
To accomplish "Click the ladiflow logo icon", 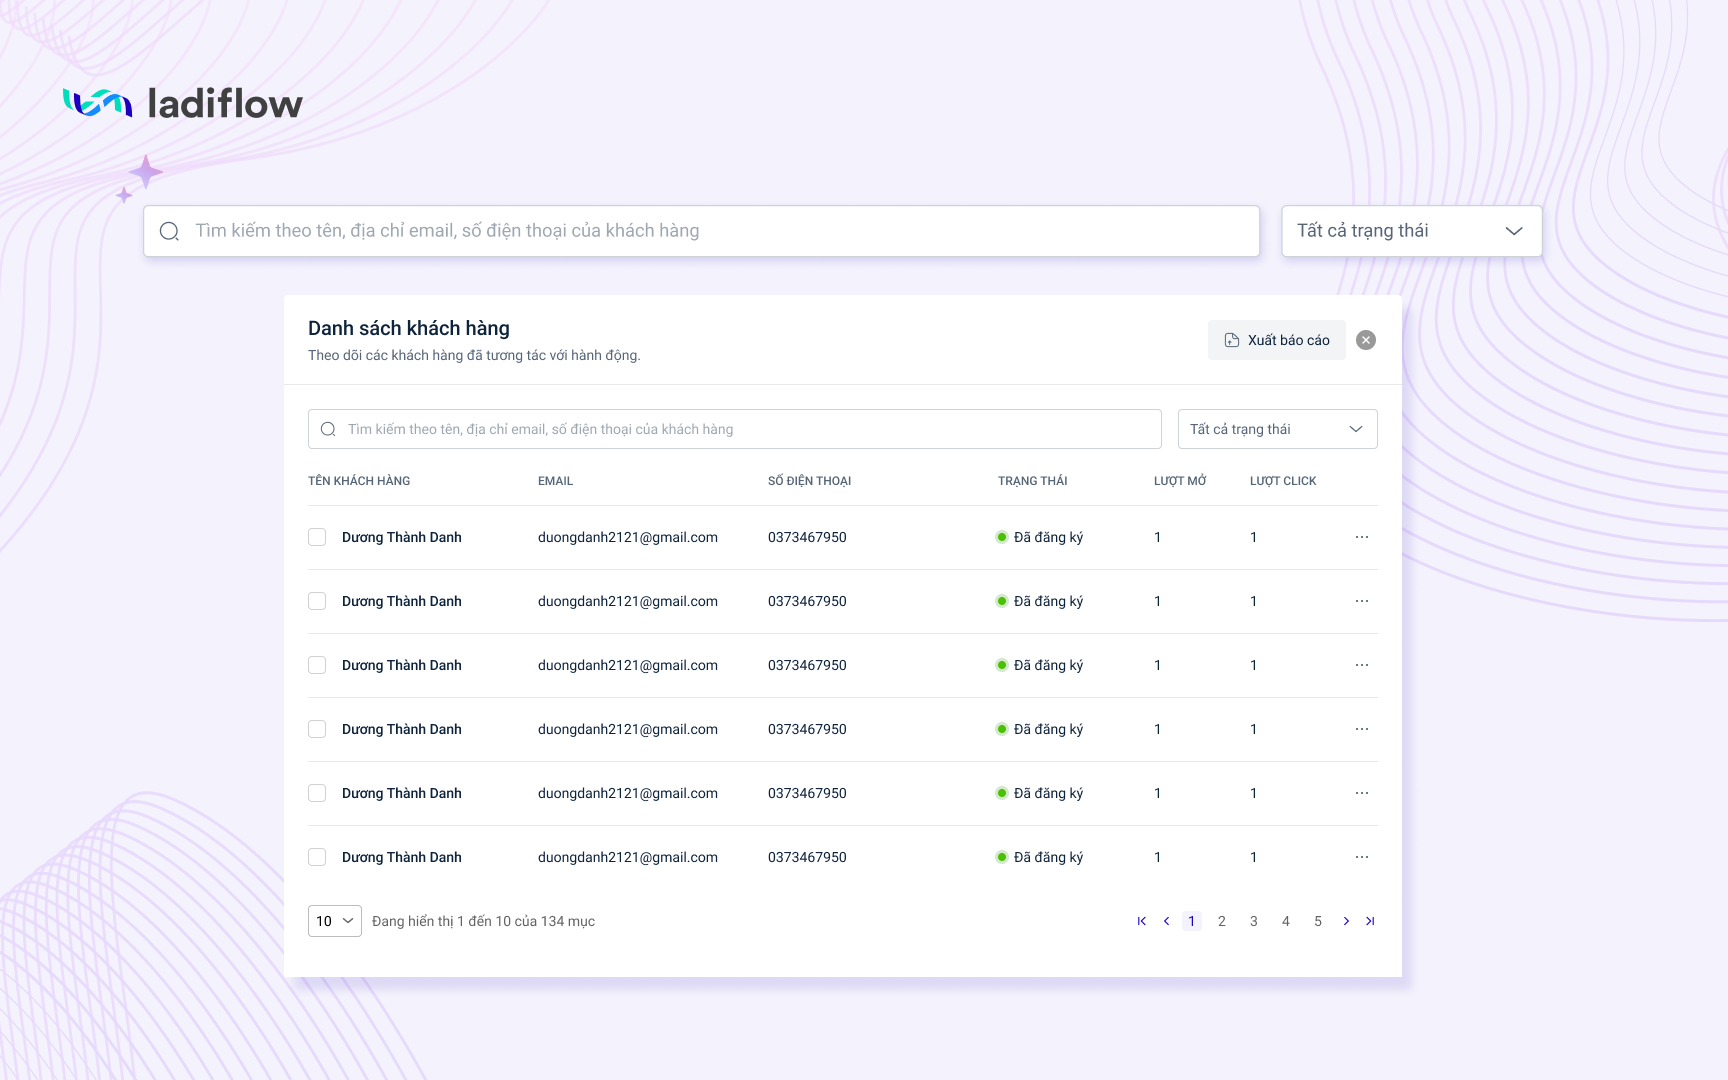I will tap(98, 103).
